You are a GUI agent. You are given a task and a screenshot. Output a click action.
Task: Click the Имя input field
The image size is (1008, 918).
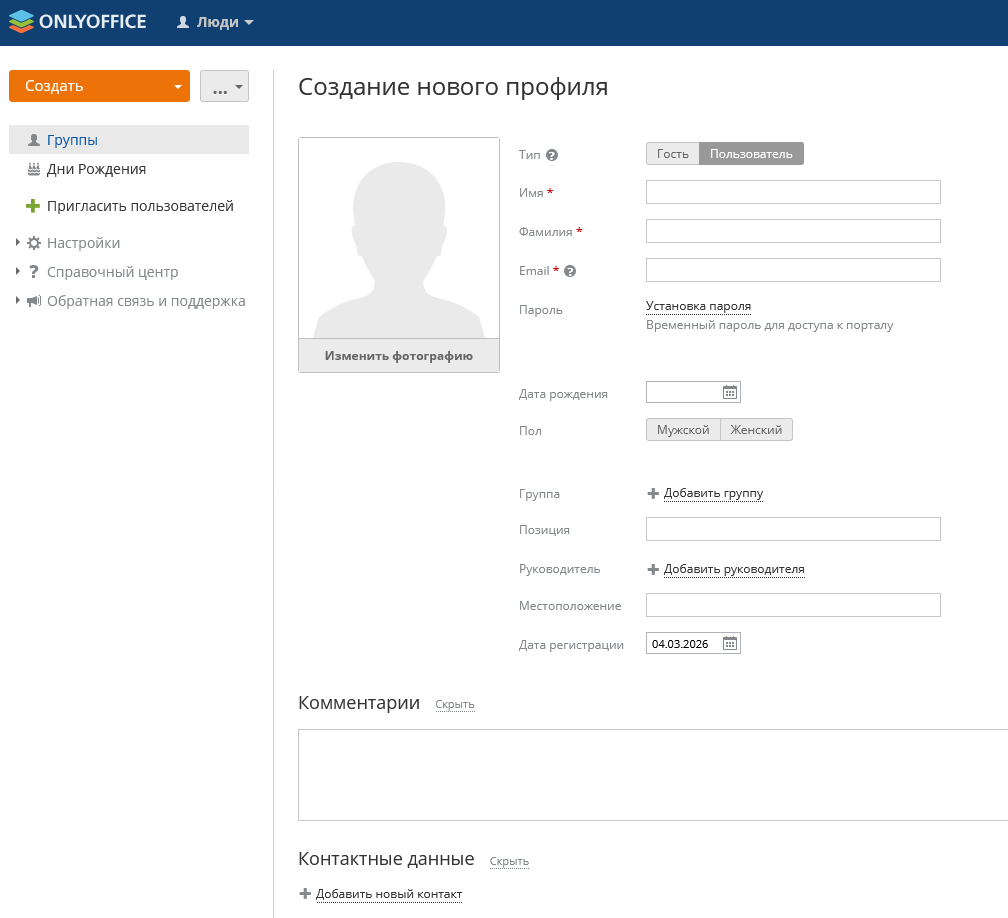793,192
